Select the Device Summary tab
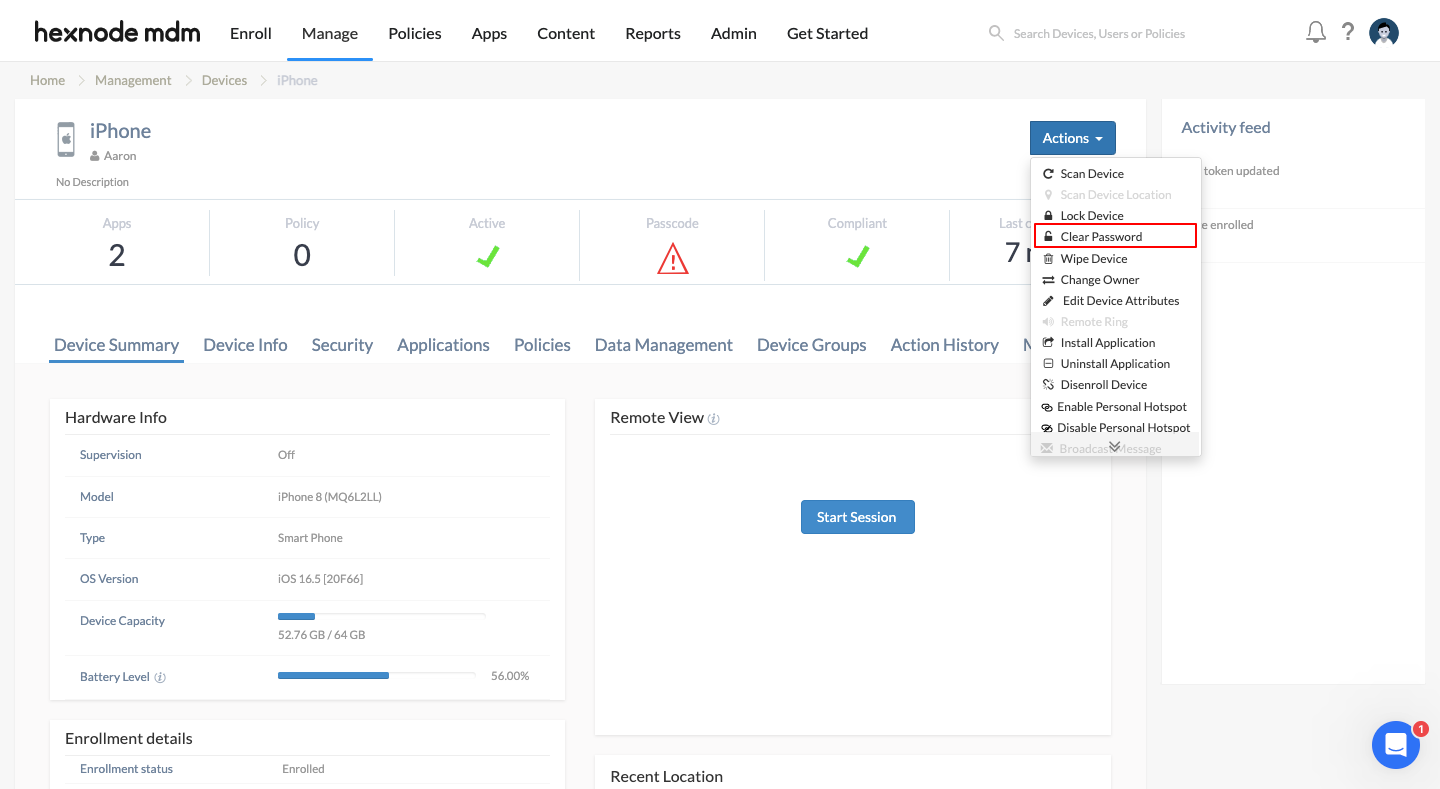The image size is (1440, 789). click(x=116, y=345)
